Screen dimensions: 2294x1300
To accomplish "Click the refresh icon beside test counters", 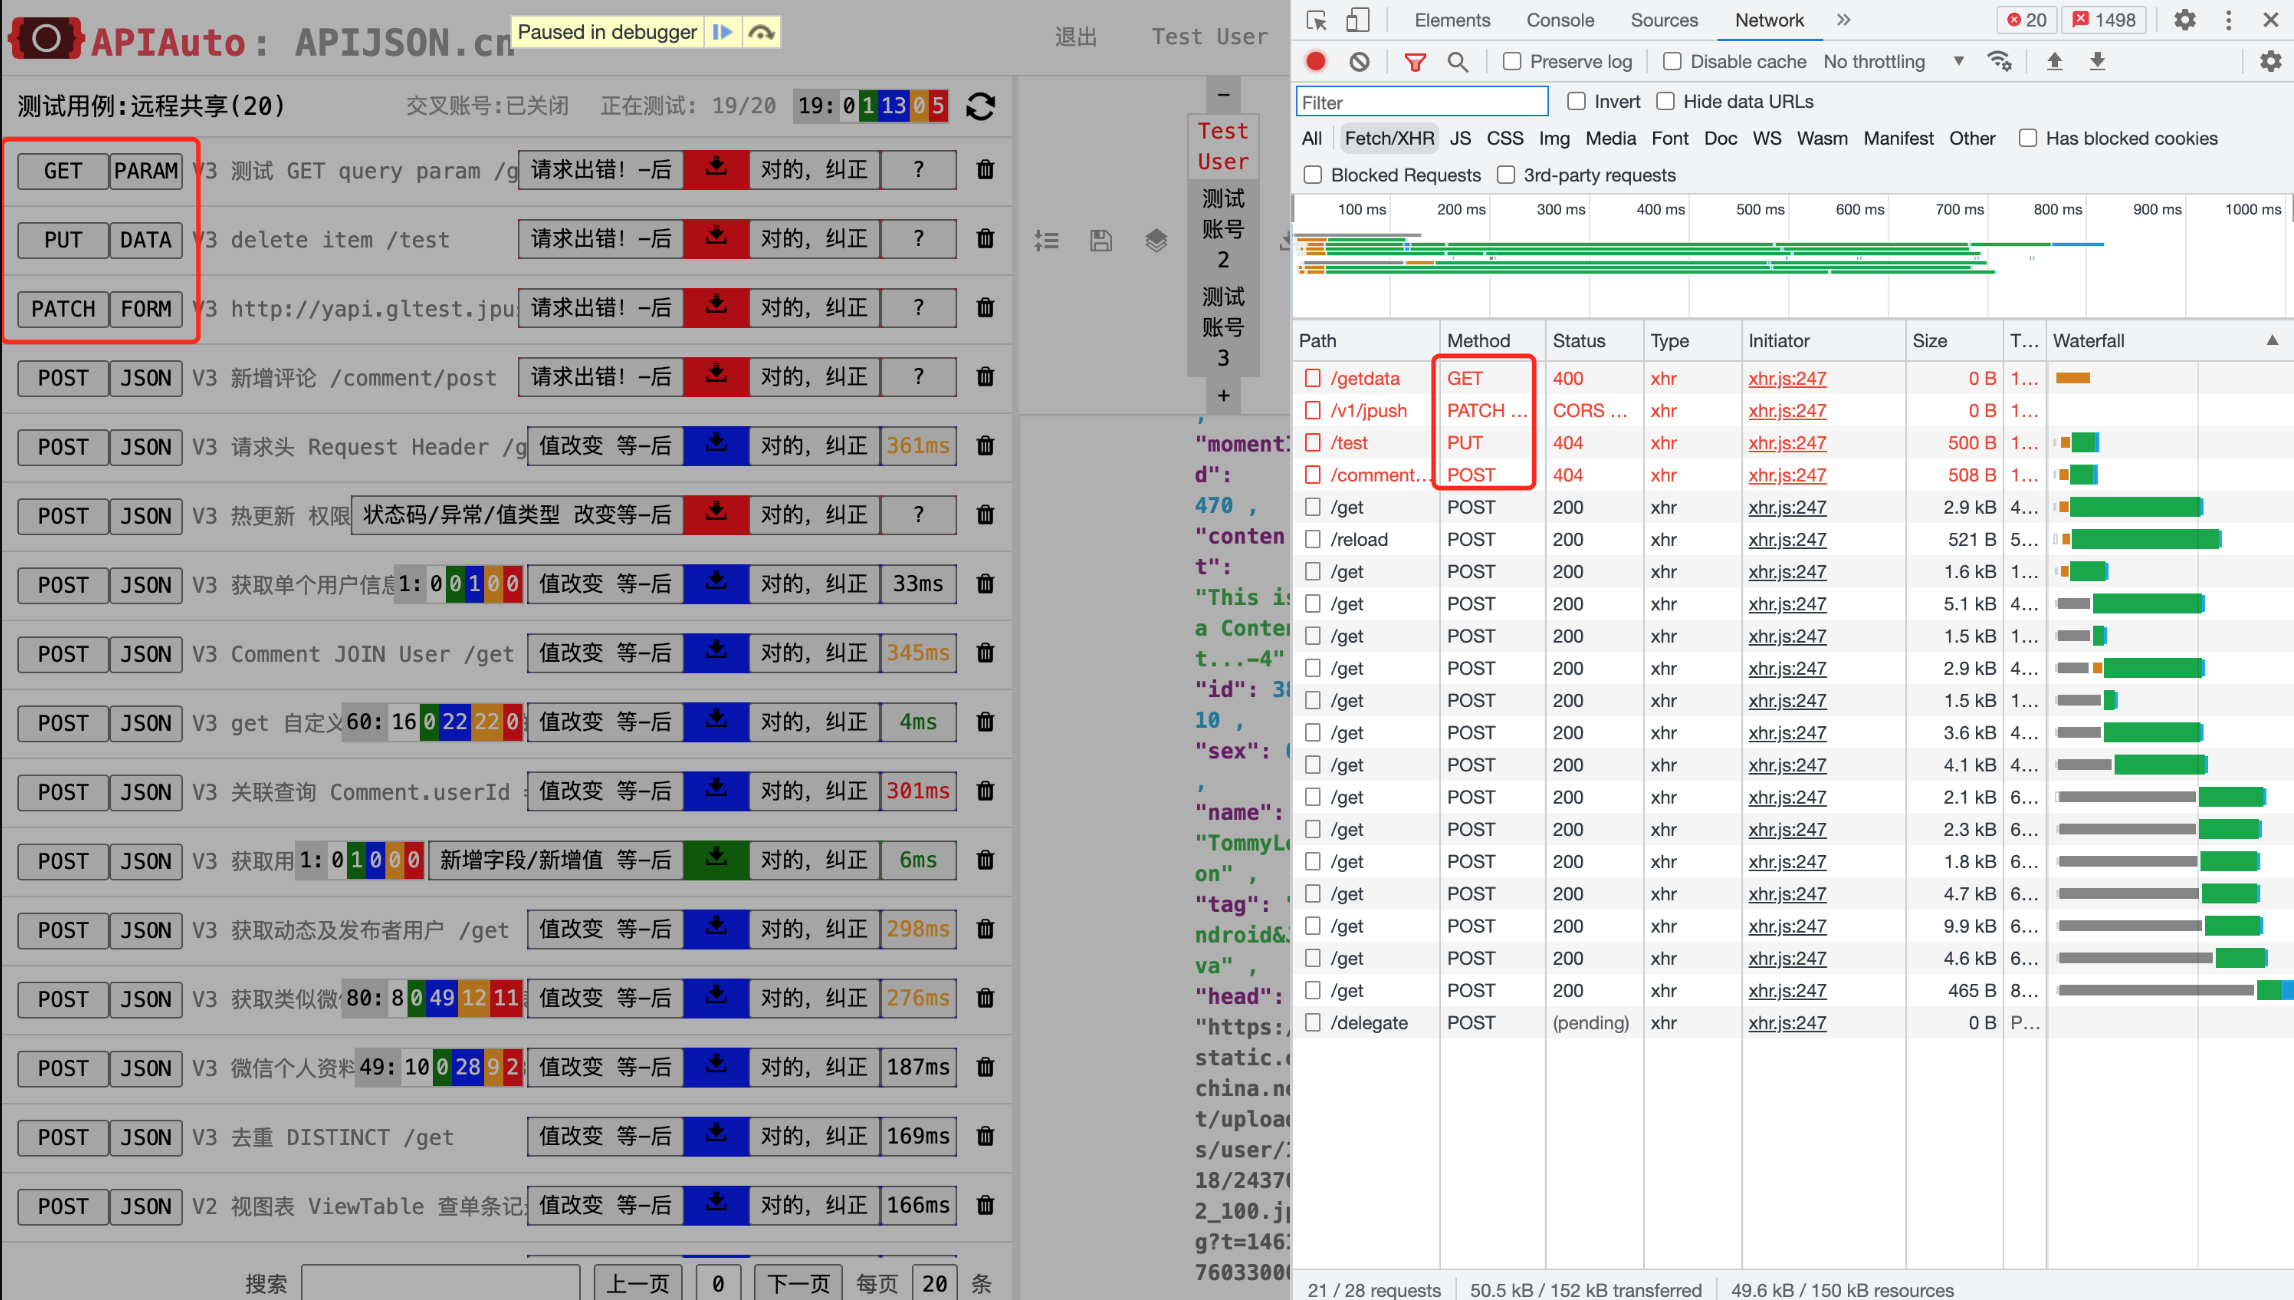I will 980,106.
